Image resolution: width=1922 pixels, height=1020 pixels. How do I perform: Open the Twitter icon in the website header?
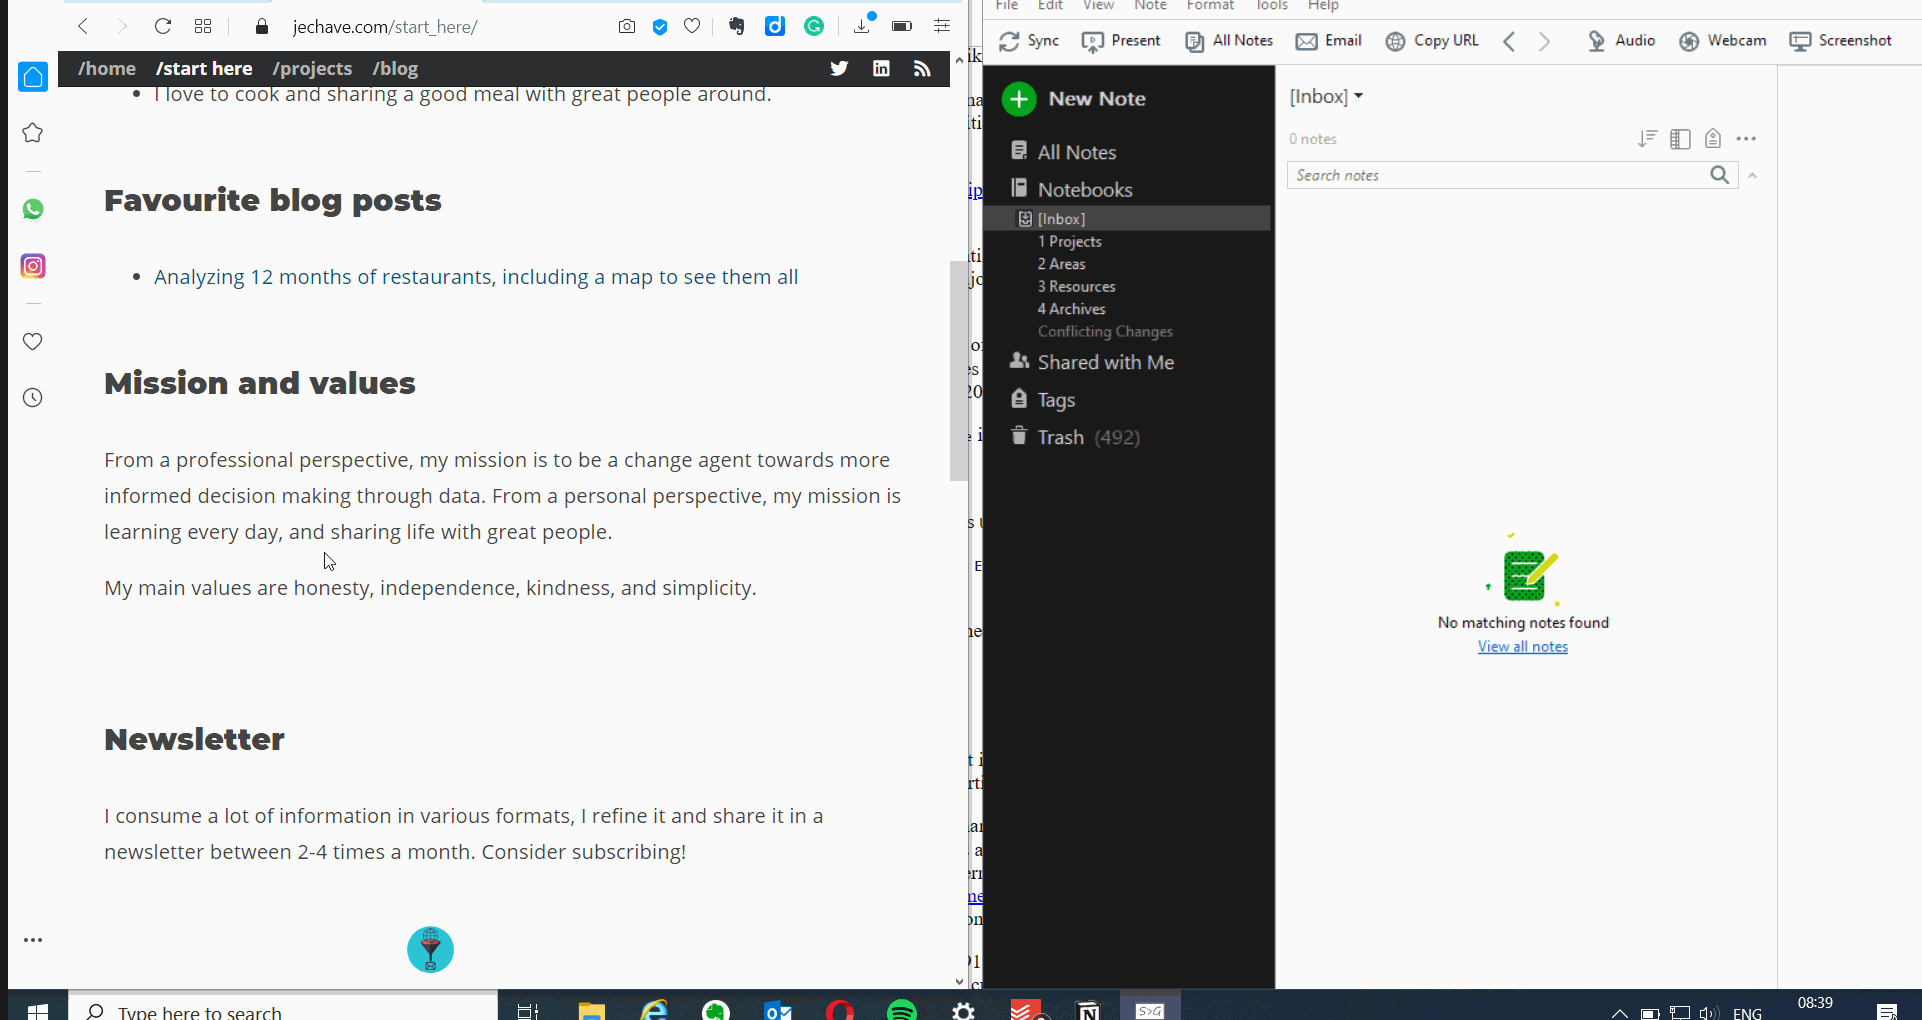(x=839, y=68)
